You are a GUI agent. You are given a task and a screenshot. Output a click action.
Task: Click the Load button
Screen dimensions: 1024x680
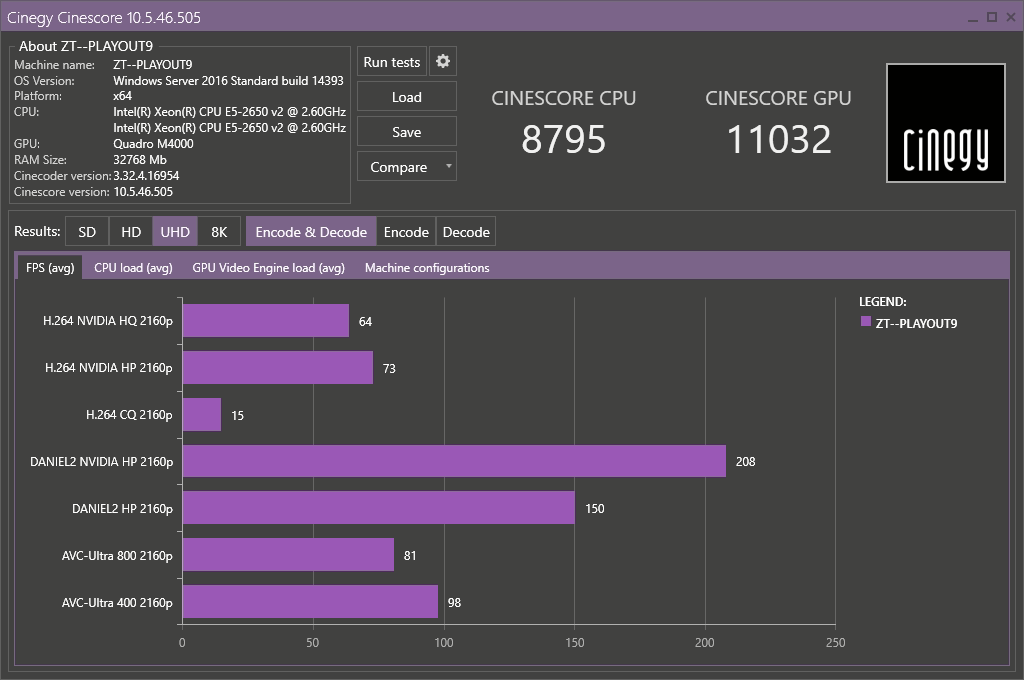407,97
